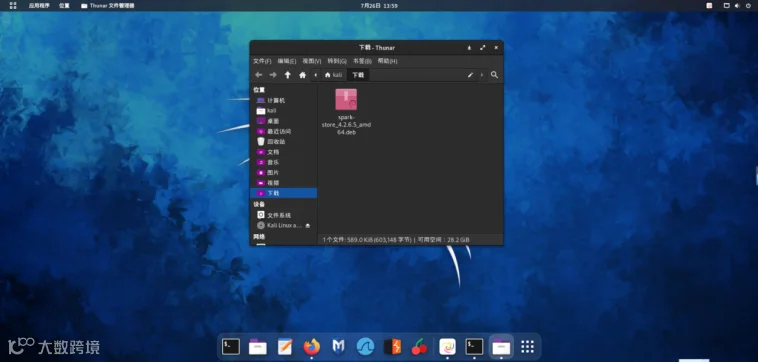
Task: Toggle path edit mode with pencil icon
Action: click(x=470, y=75)
